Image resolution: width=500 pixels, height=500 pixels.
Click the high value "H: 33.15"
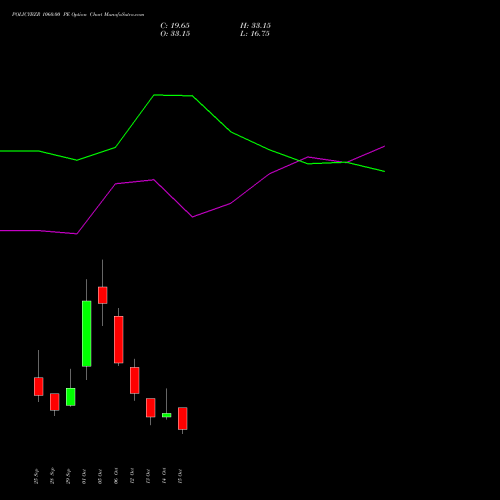click(255, 26)
